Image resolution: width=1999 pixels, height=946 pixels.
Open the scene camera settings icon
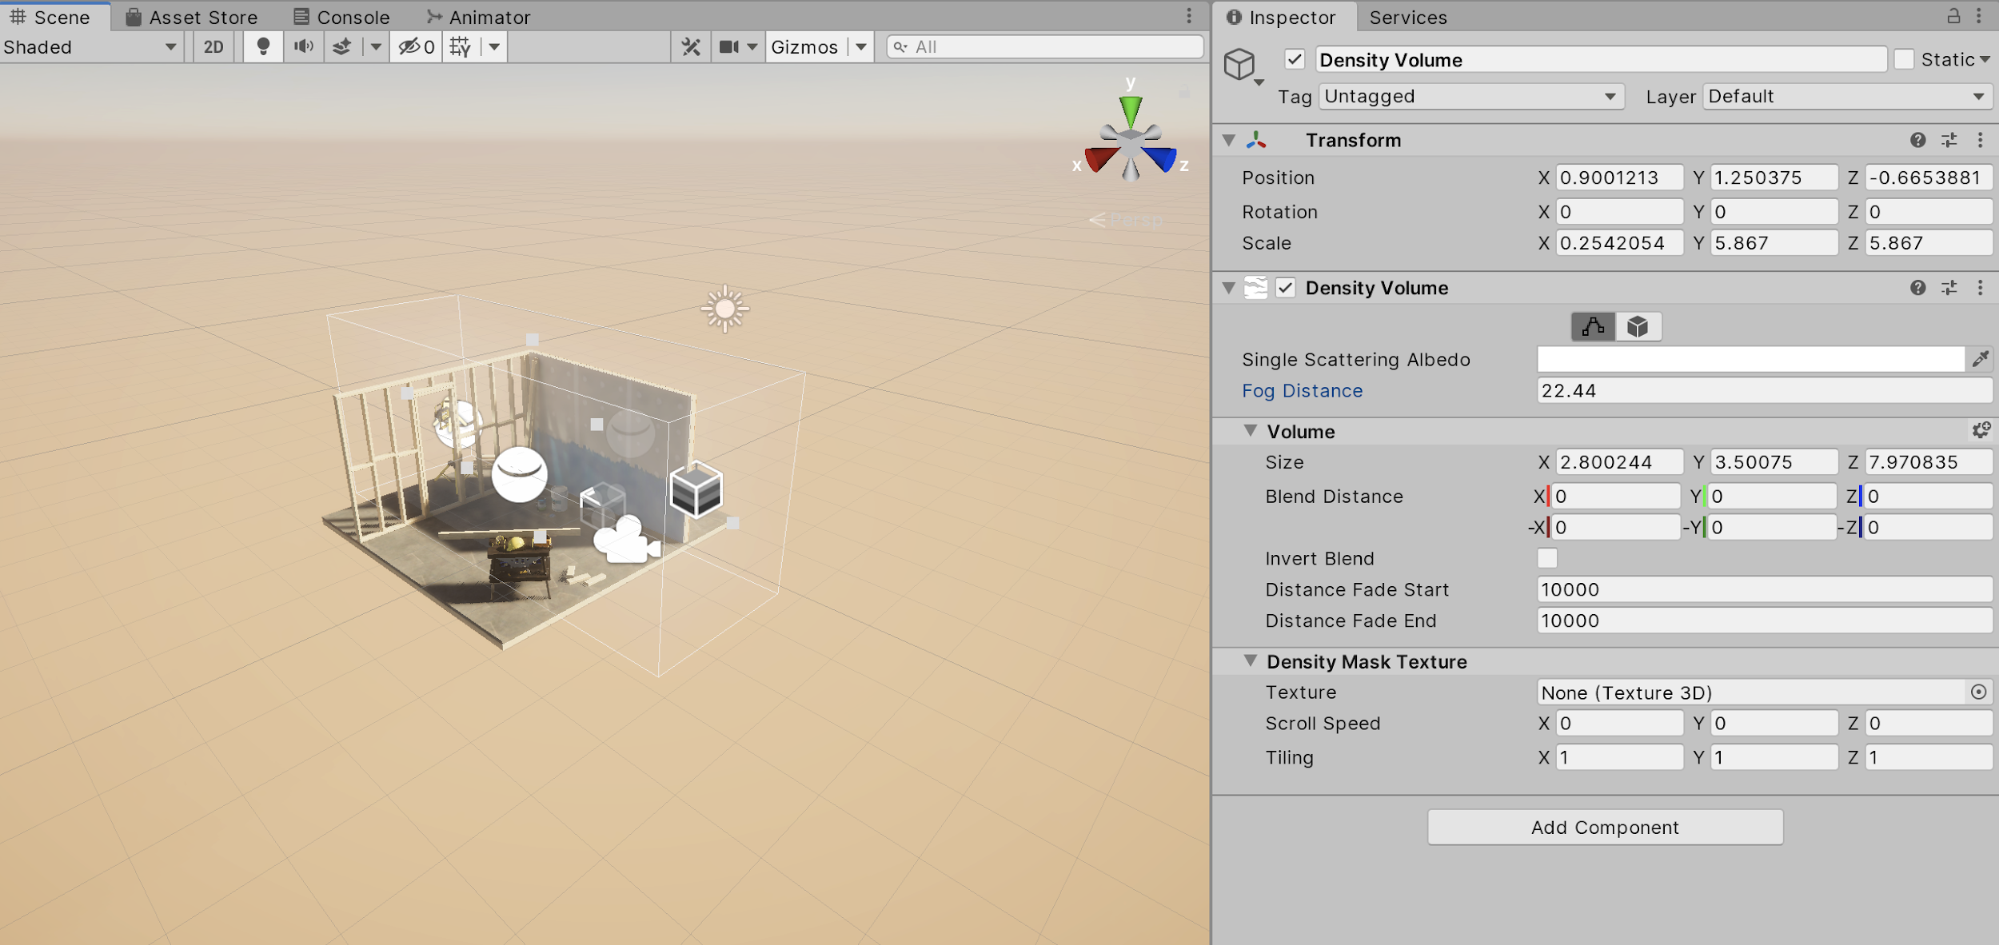pos(729,47)
